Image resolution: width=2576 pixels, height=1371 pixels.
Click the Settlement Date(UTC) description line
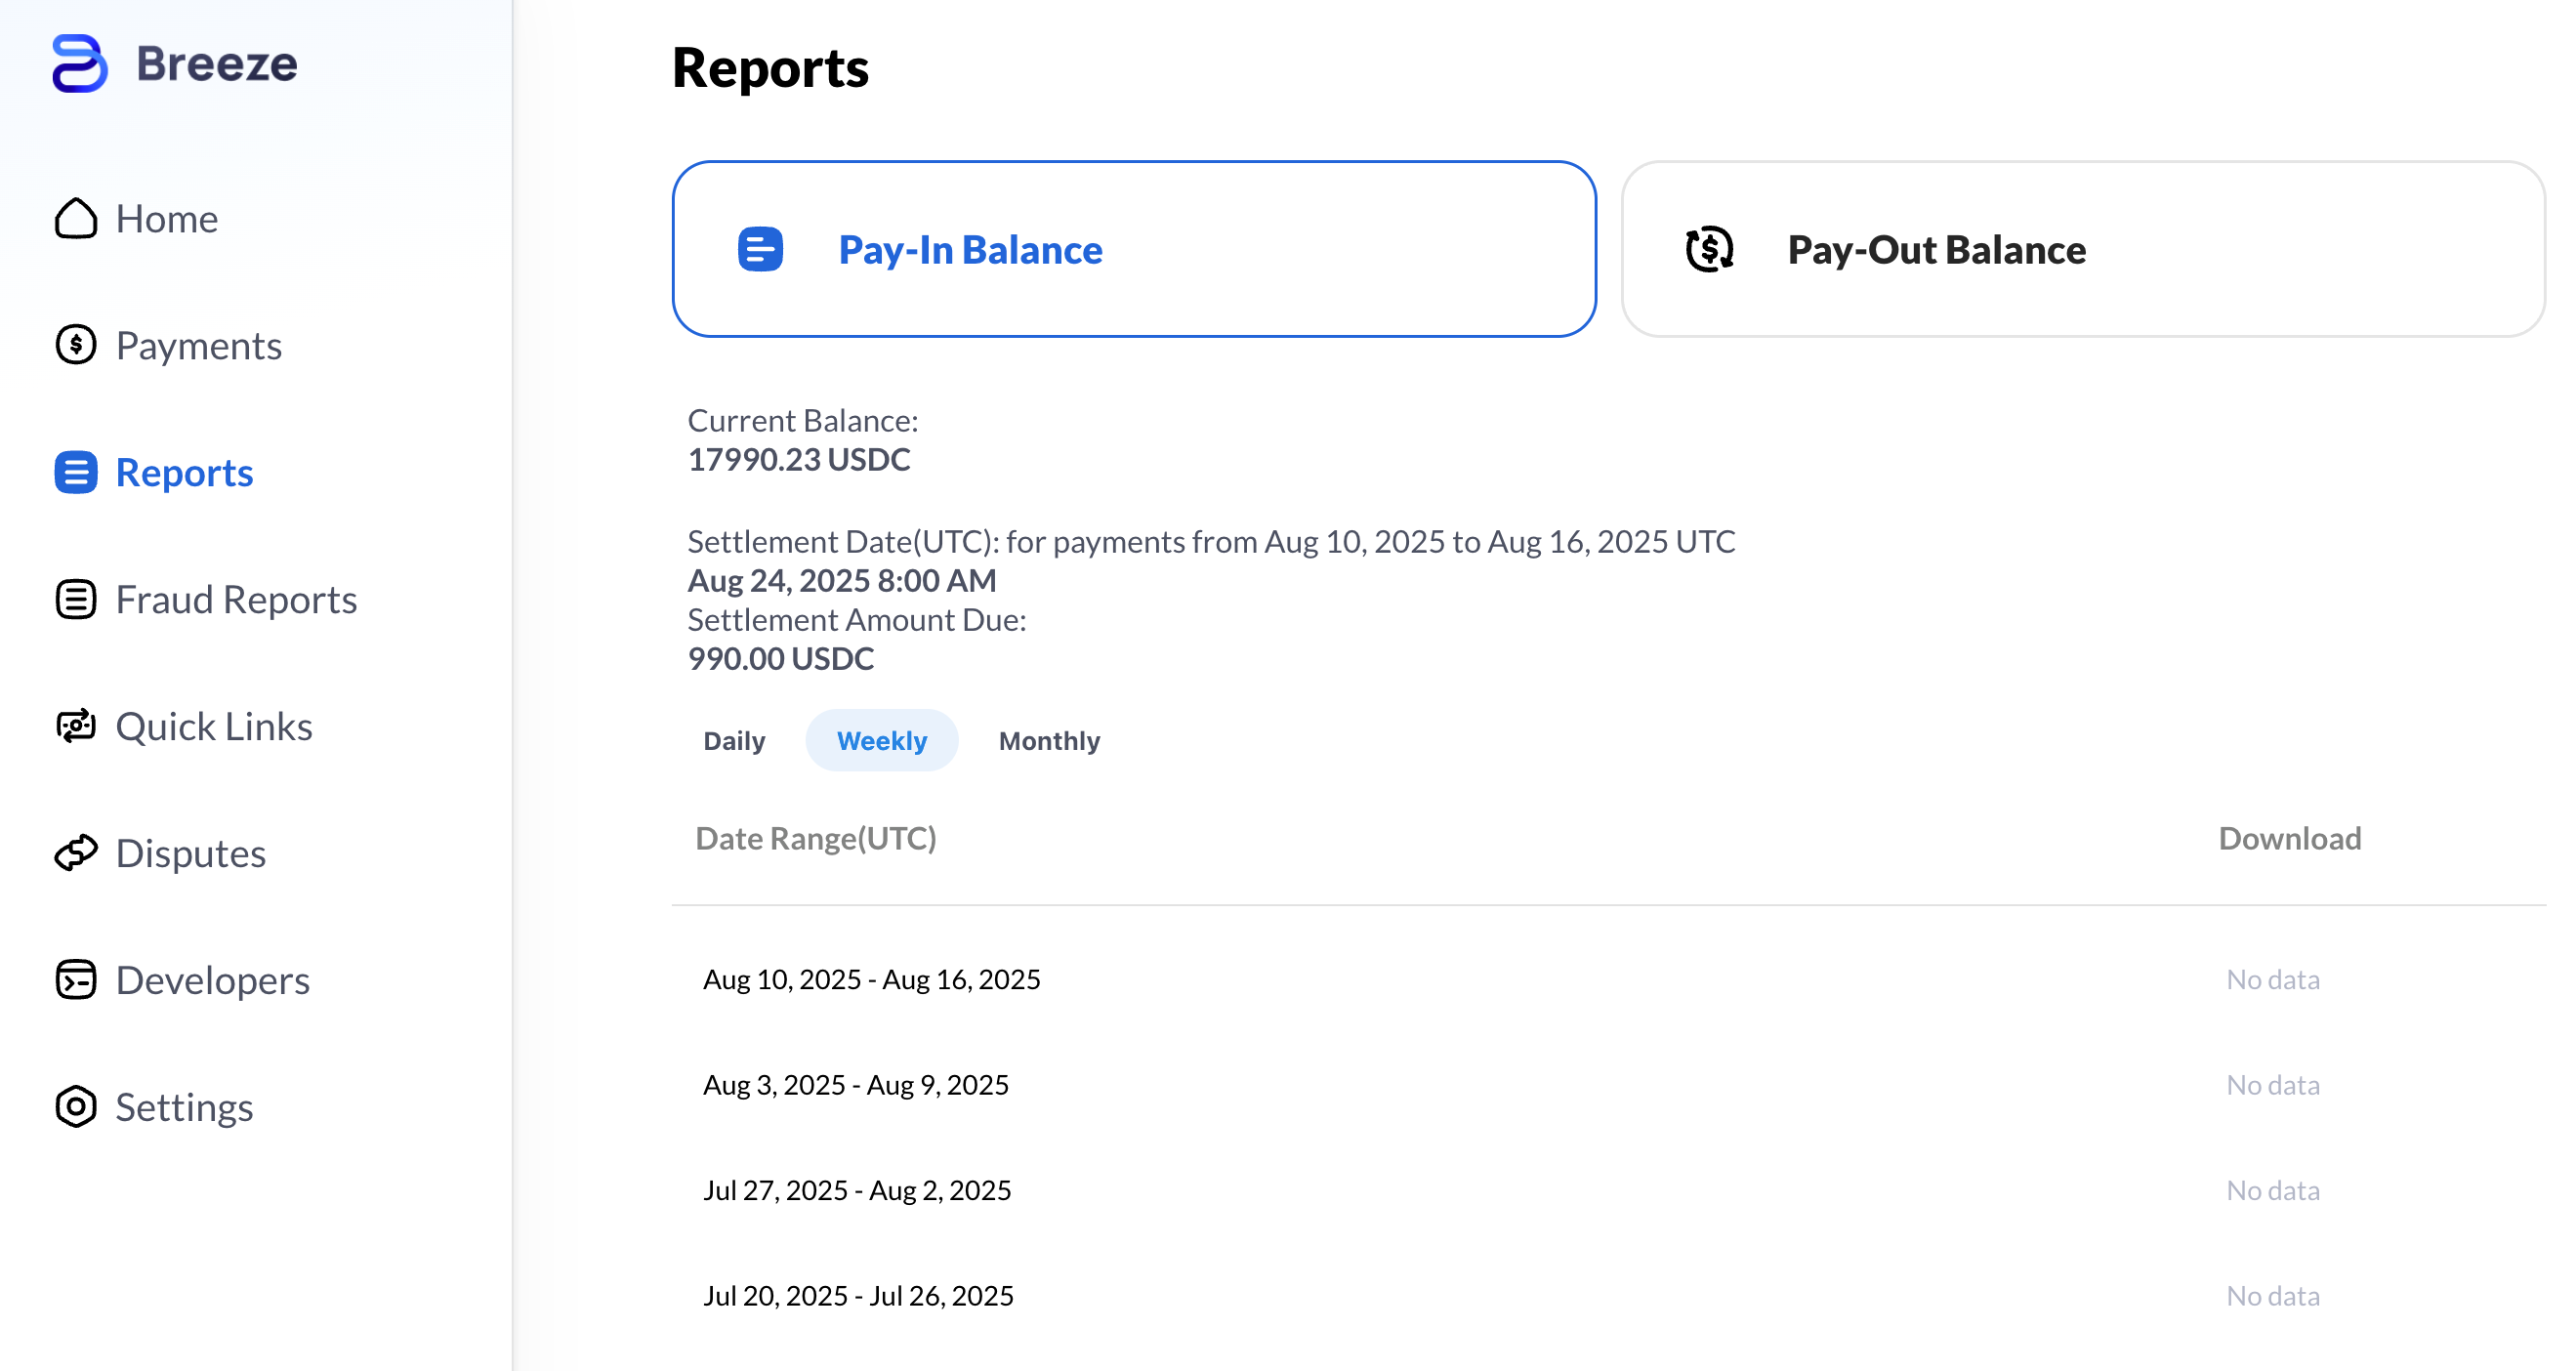(x=1211, y=541)
